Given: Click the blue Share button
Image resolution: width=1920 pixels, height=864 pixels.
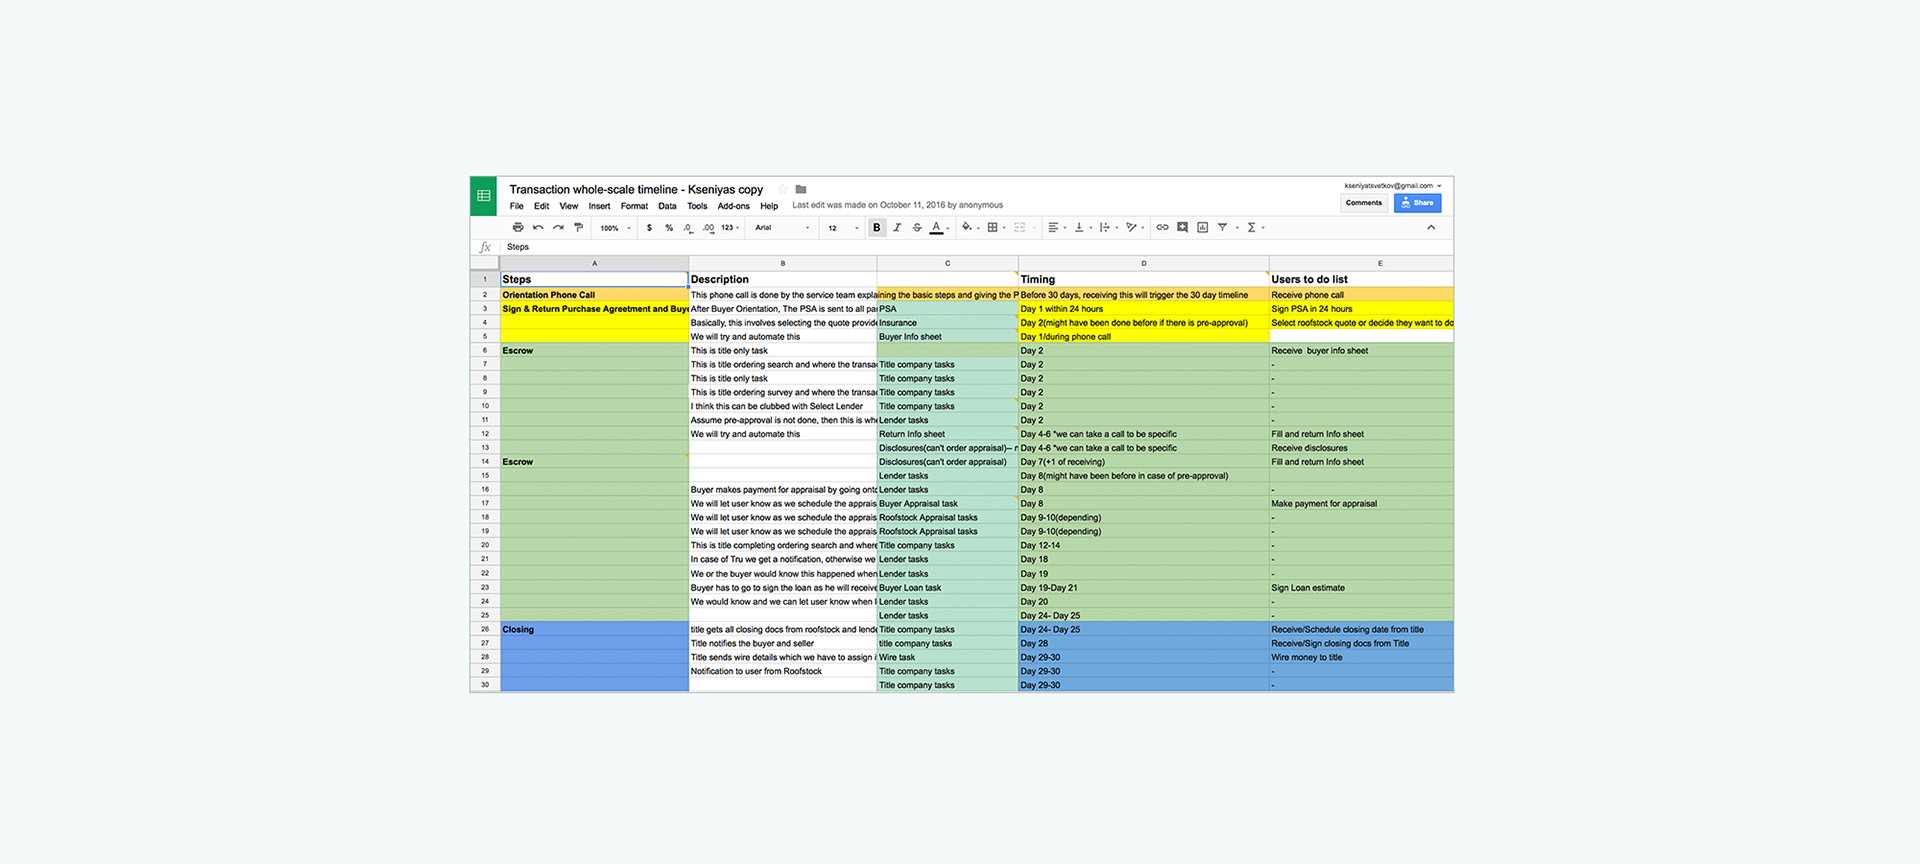Looking at the screenshot, I should coord(1417,203).
